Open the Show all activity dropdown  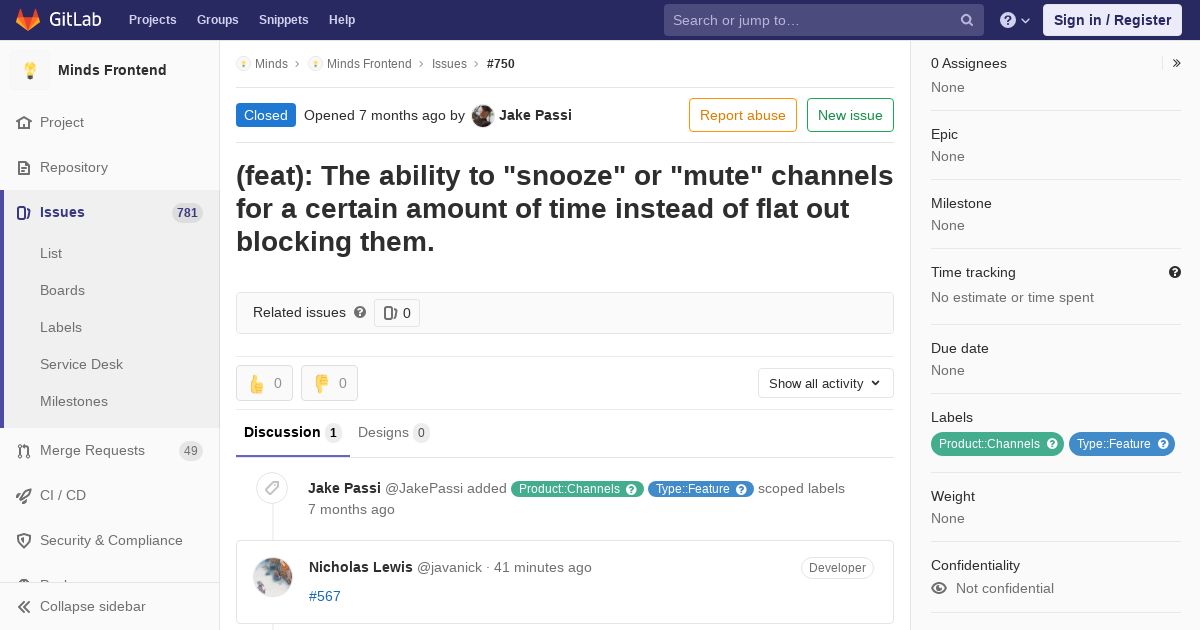click(826, 383)
